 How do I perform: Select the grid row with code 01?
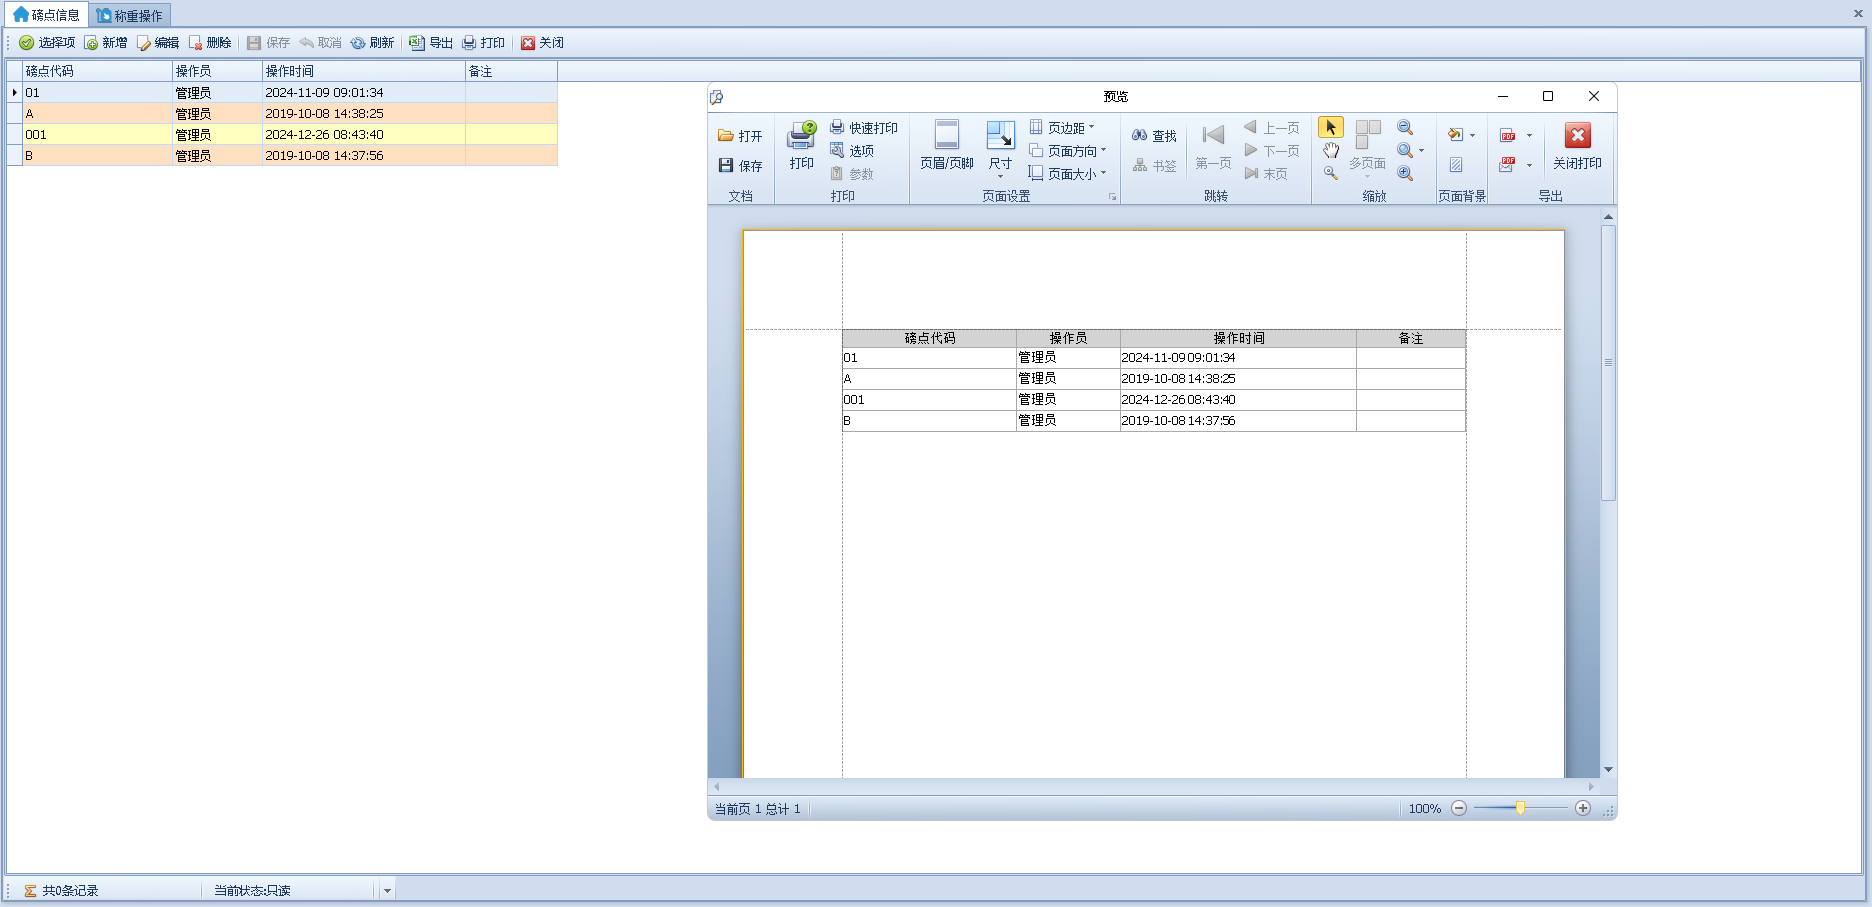[282, 92]
